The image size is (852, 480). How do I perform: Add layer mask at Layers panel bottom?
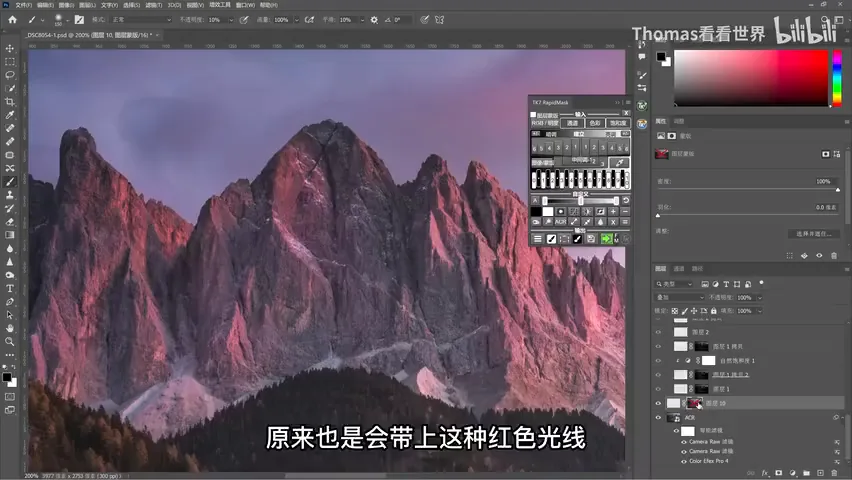pyautogui.click(x=779, y=473)
